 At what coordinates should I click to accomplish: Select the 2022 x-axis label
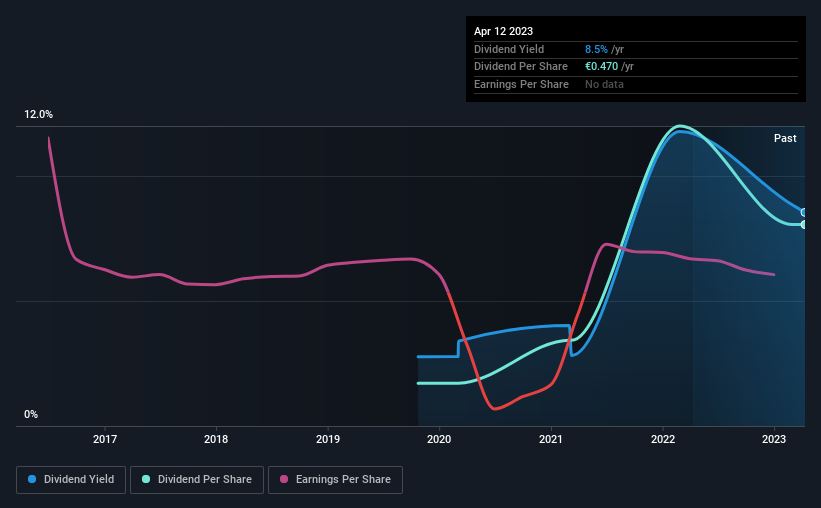pyautogui.click(x=663, y=439)
